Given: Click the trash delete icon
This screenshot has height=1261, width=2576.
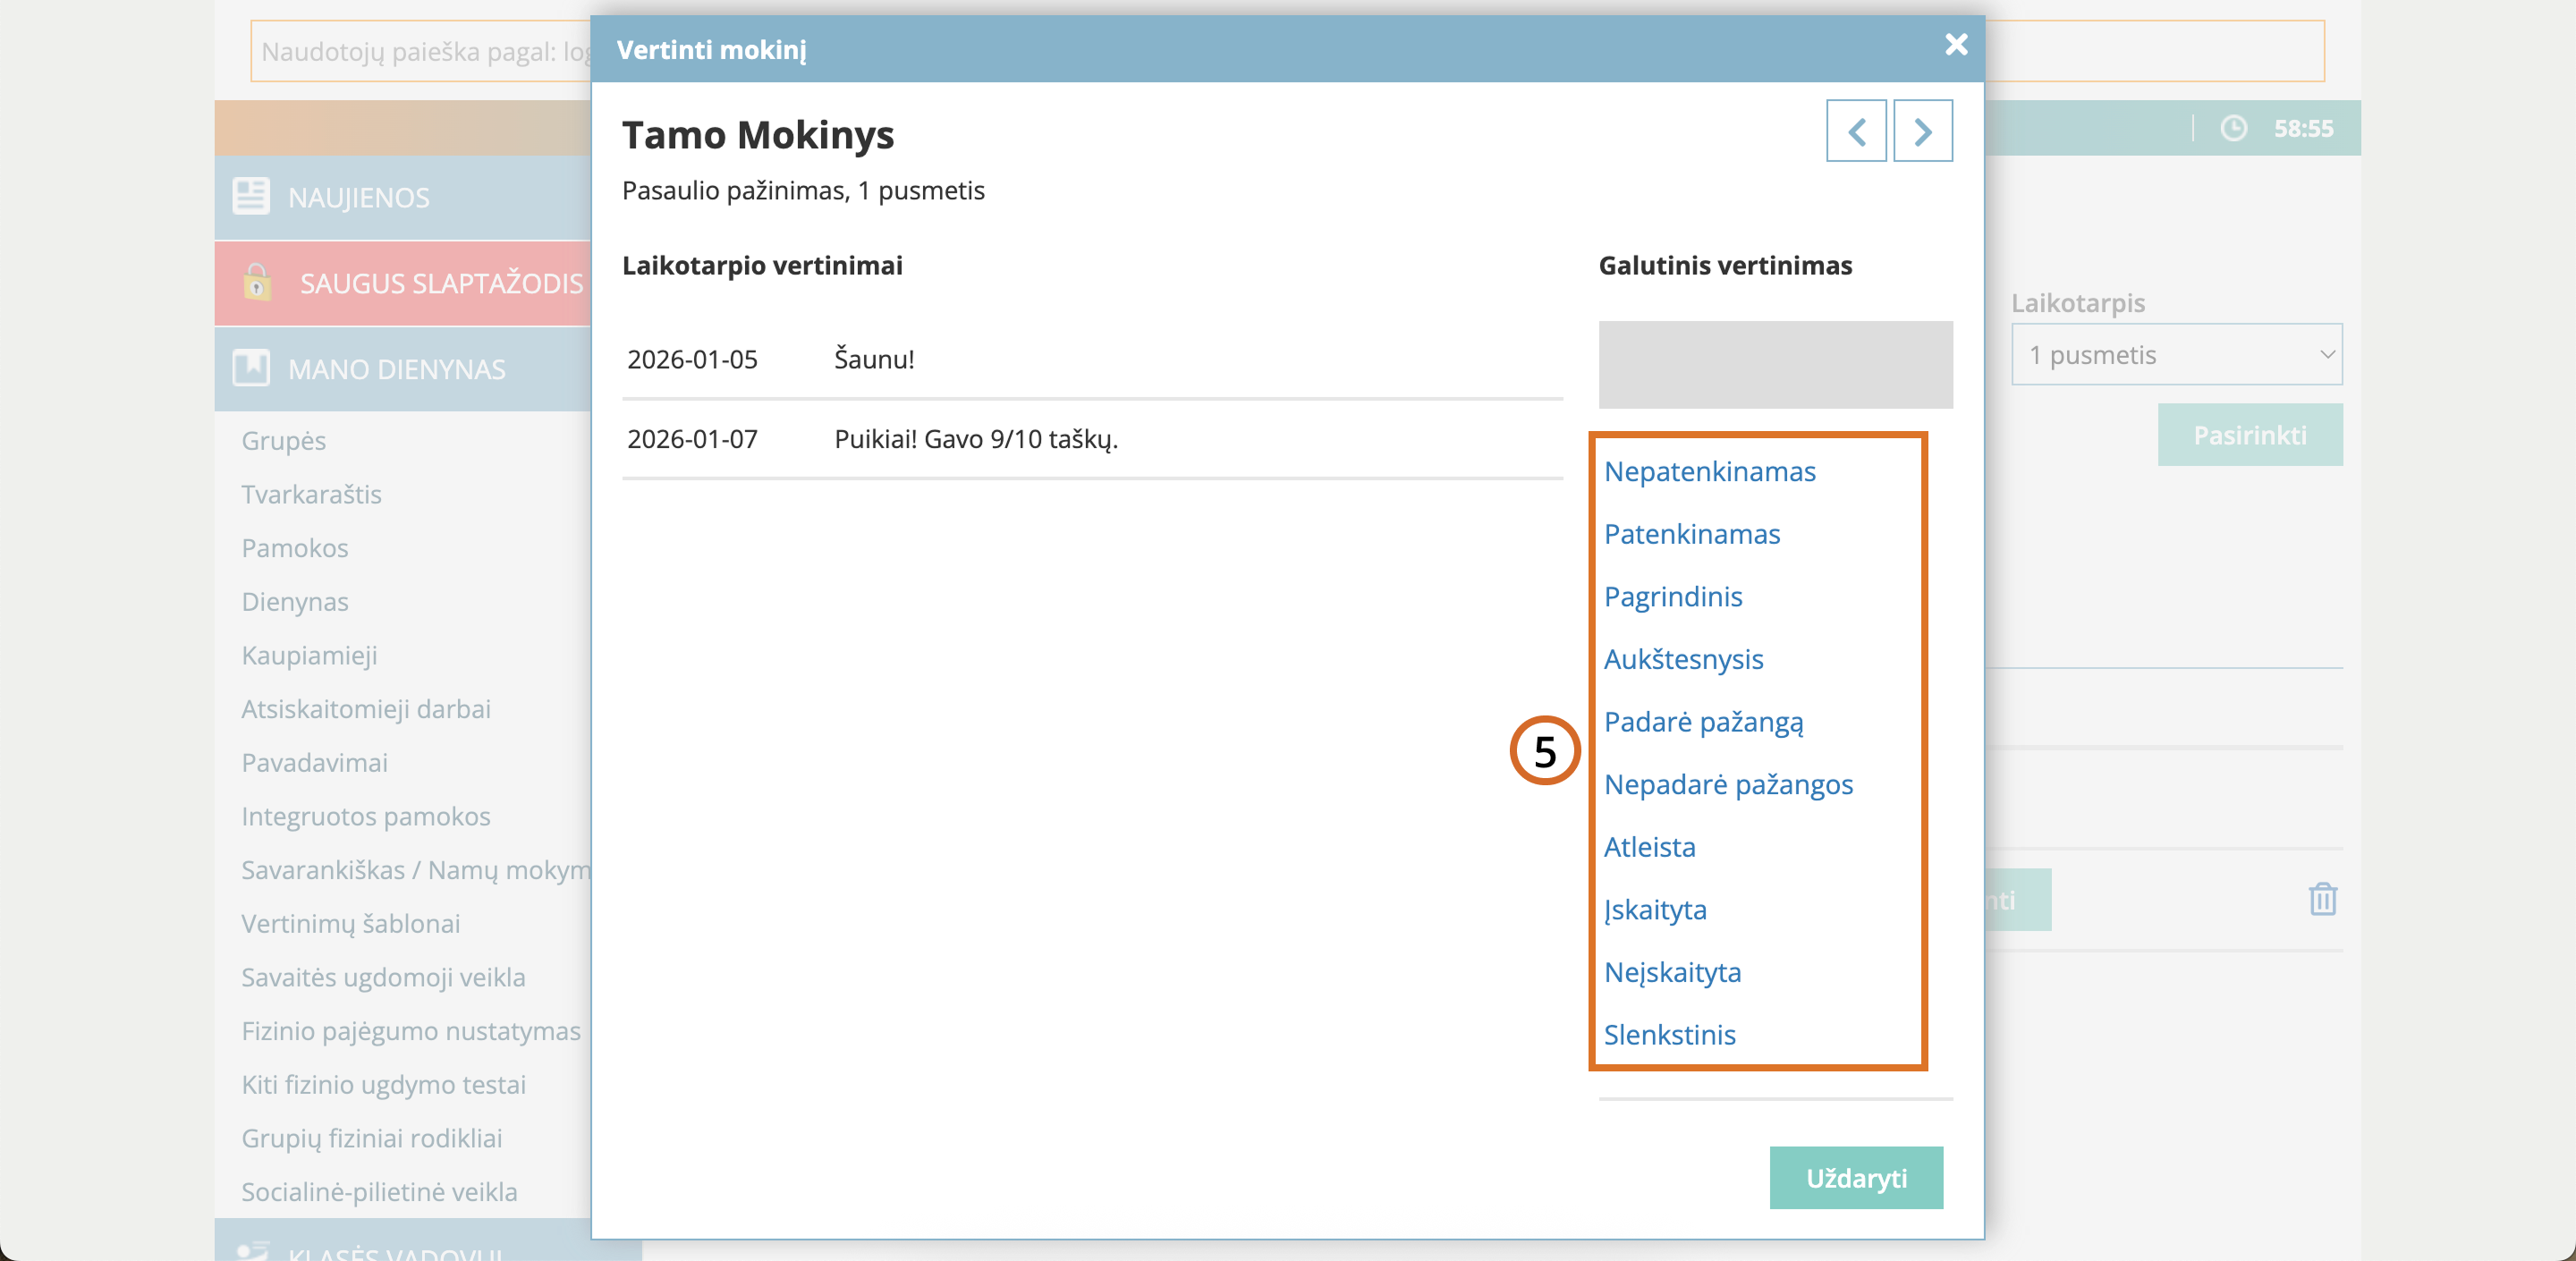Looking at the screenshot, I should click(2322, 899).
